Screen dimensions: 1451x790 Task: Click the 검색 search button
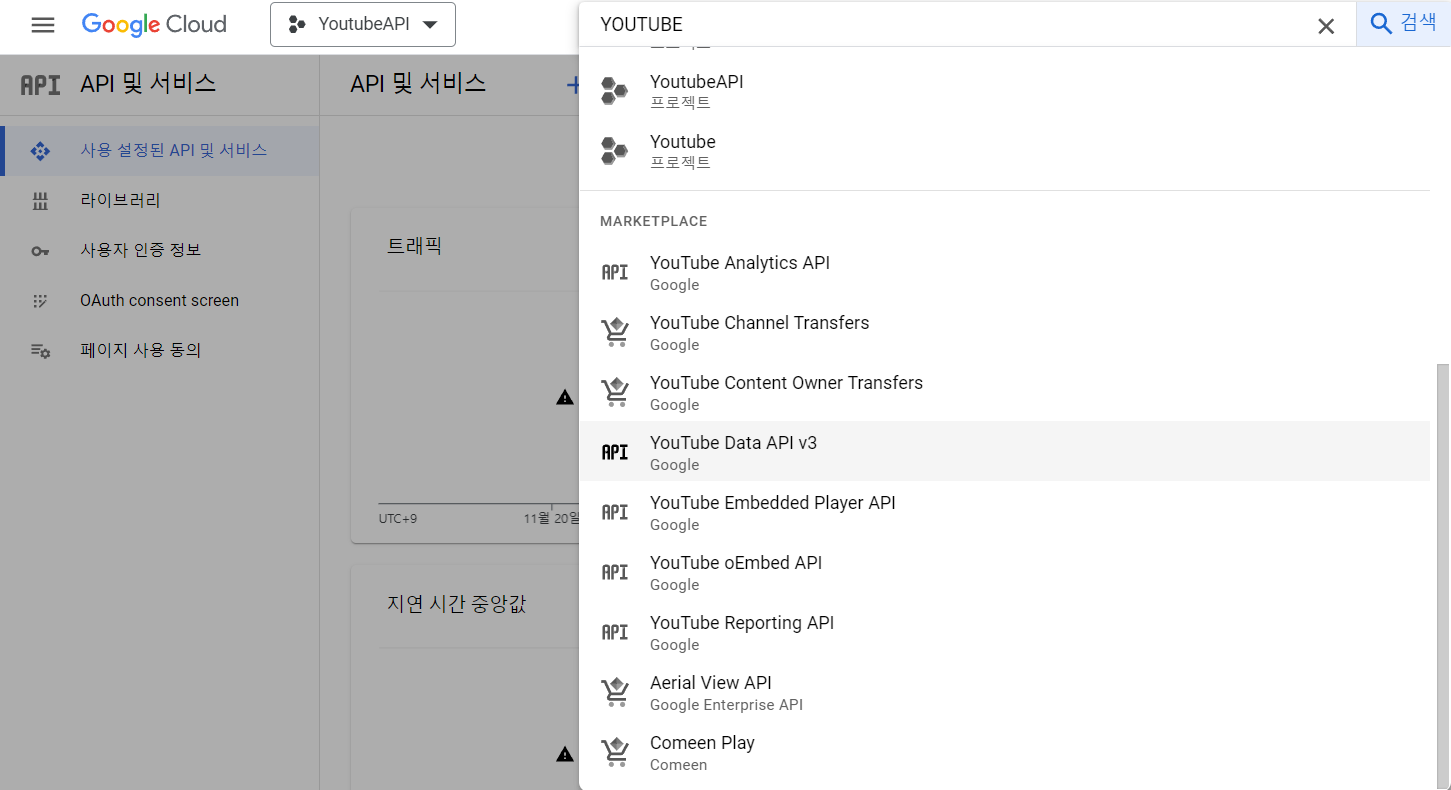tap(1403, 24)
